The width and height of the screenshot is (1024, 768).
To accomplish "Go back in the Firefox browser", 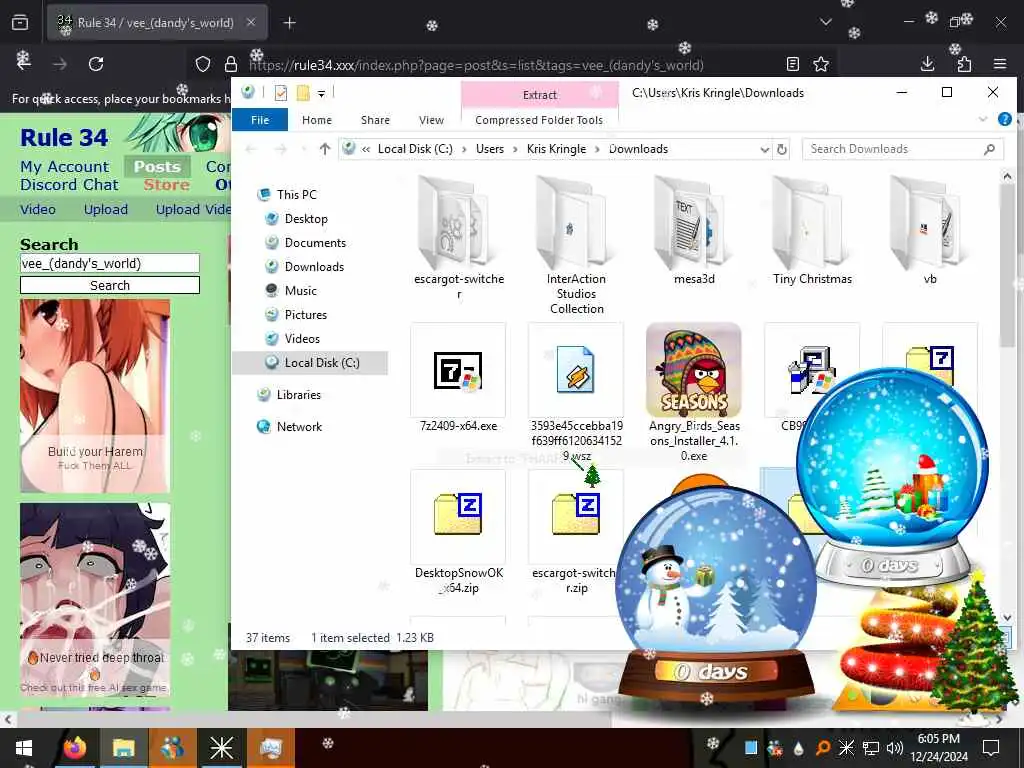I will pos(24,63).
